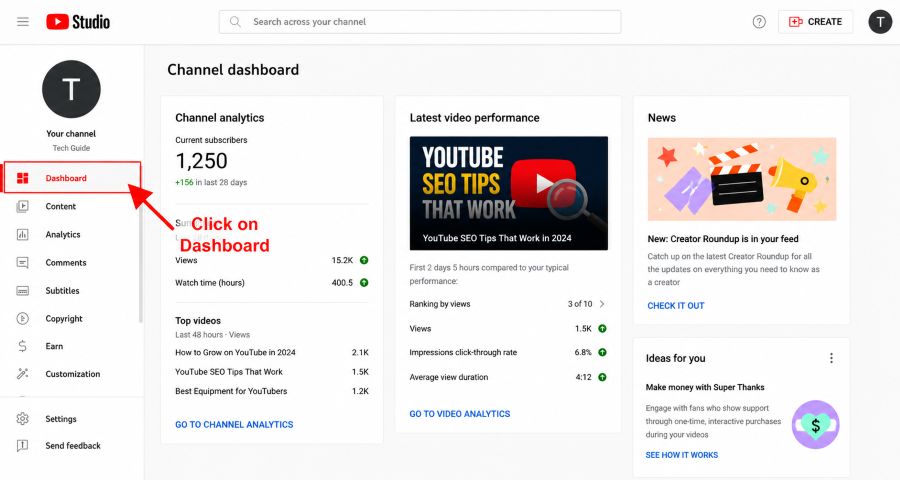Open Ideas for you three-dot menu
Image resolution: width=900 pixels, height=480 pixels.
831,358
